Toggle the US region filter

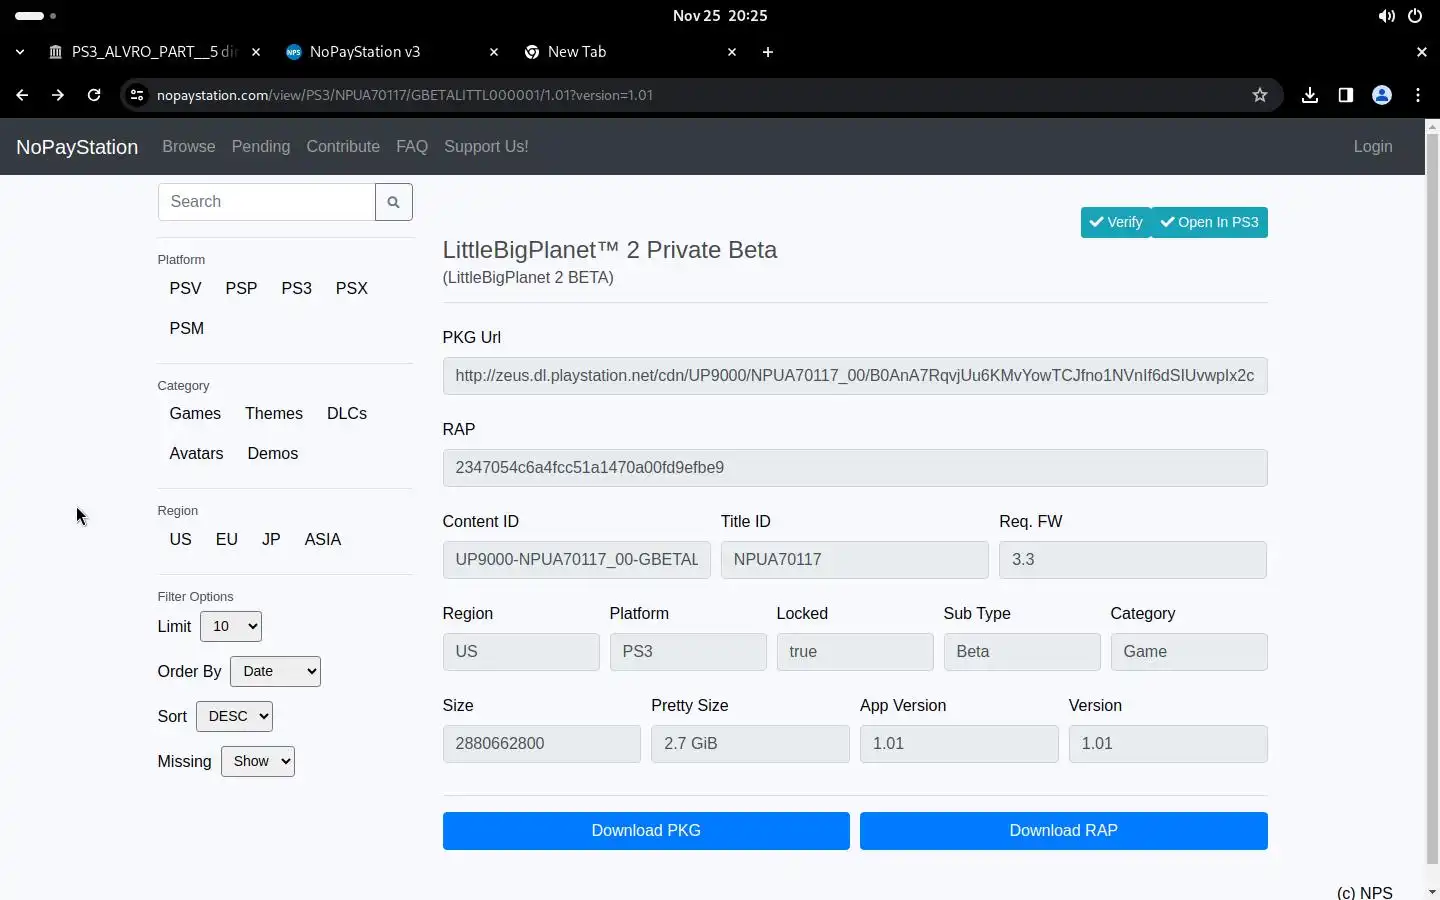click(180, 539)
